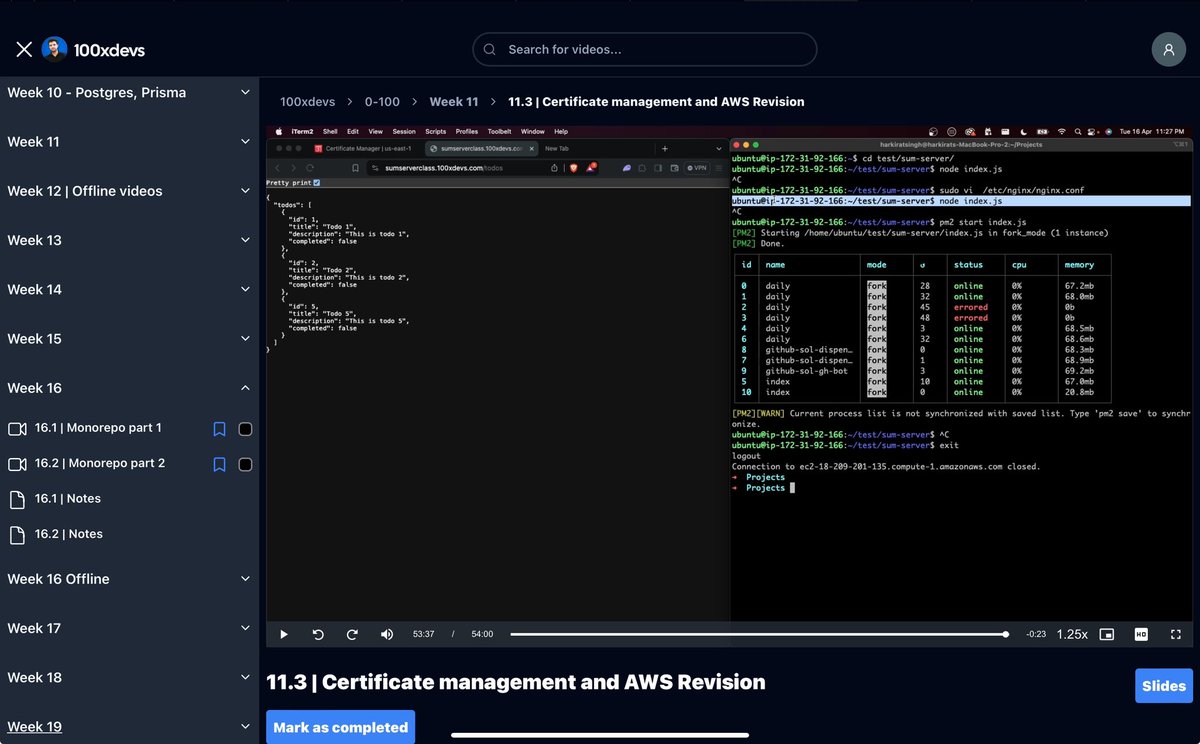
Task: Click the Shell menu in video
Action: 330,131
